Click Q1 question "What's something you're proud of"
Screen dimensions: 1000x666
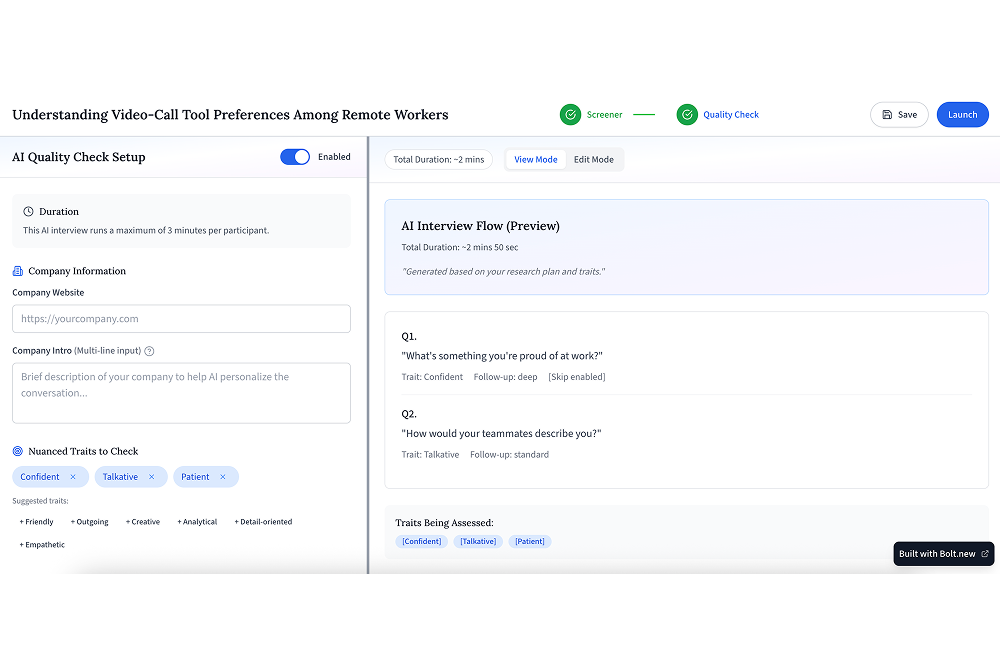[x=502, y=356]
